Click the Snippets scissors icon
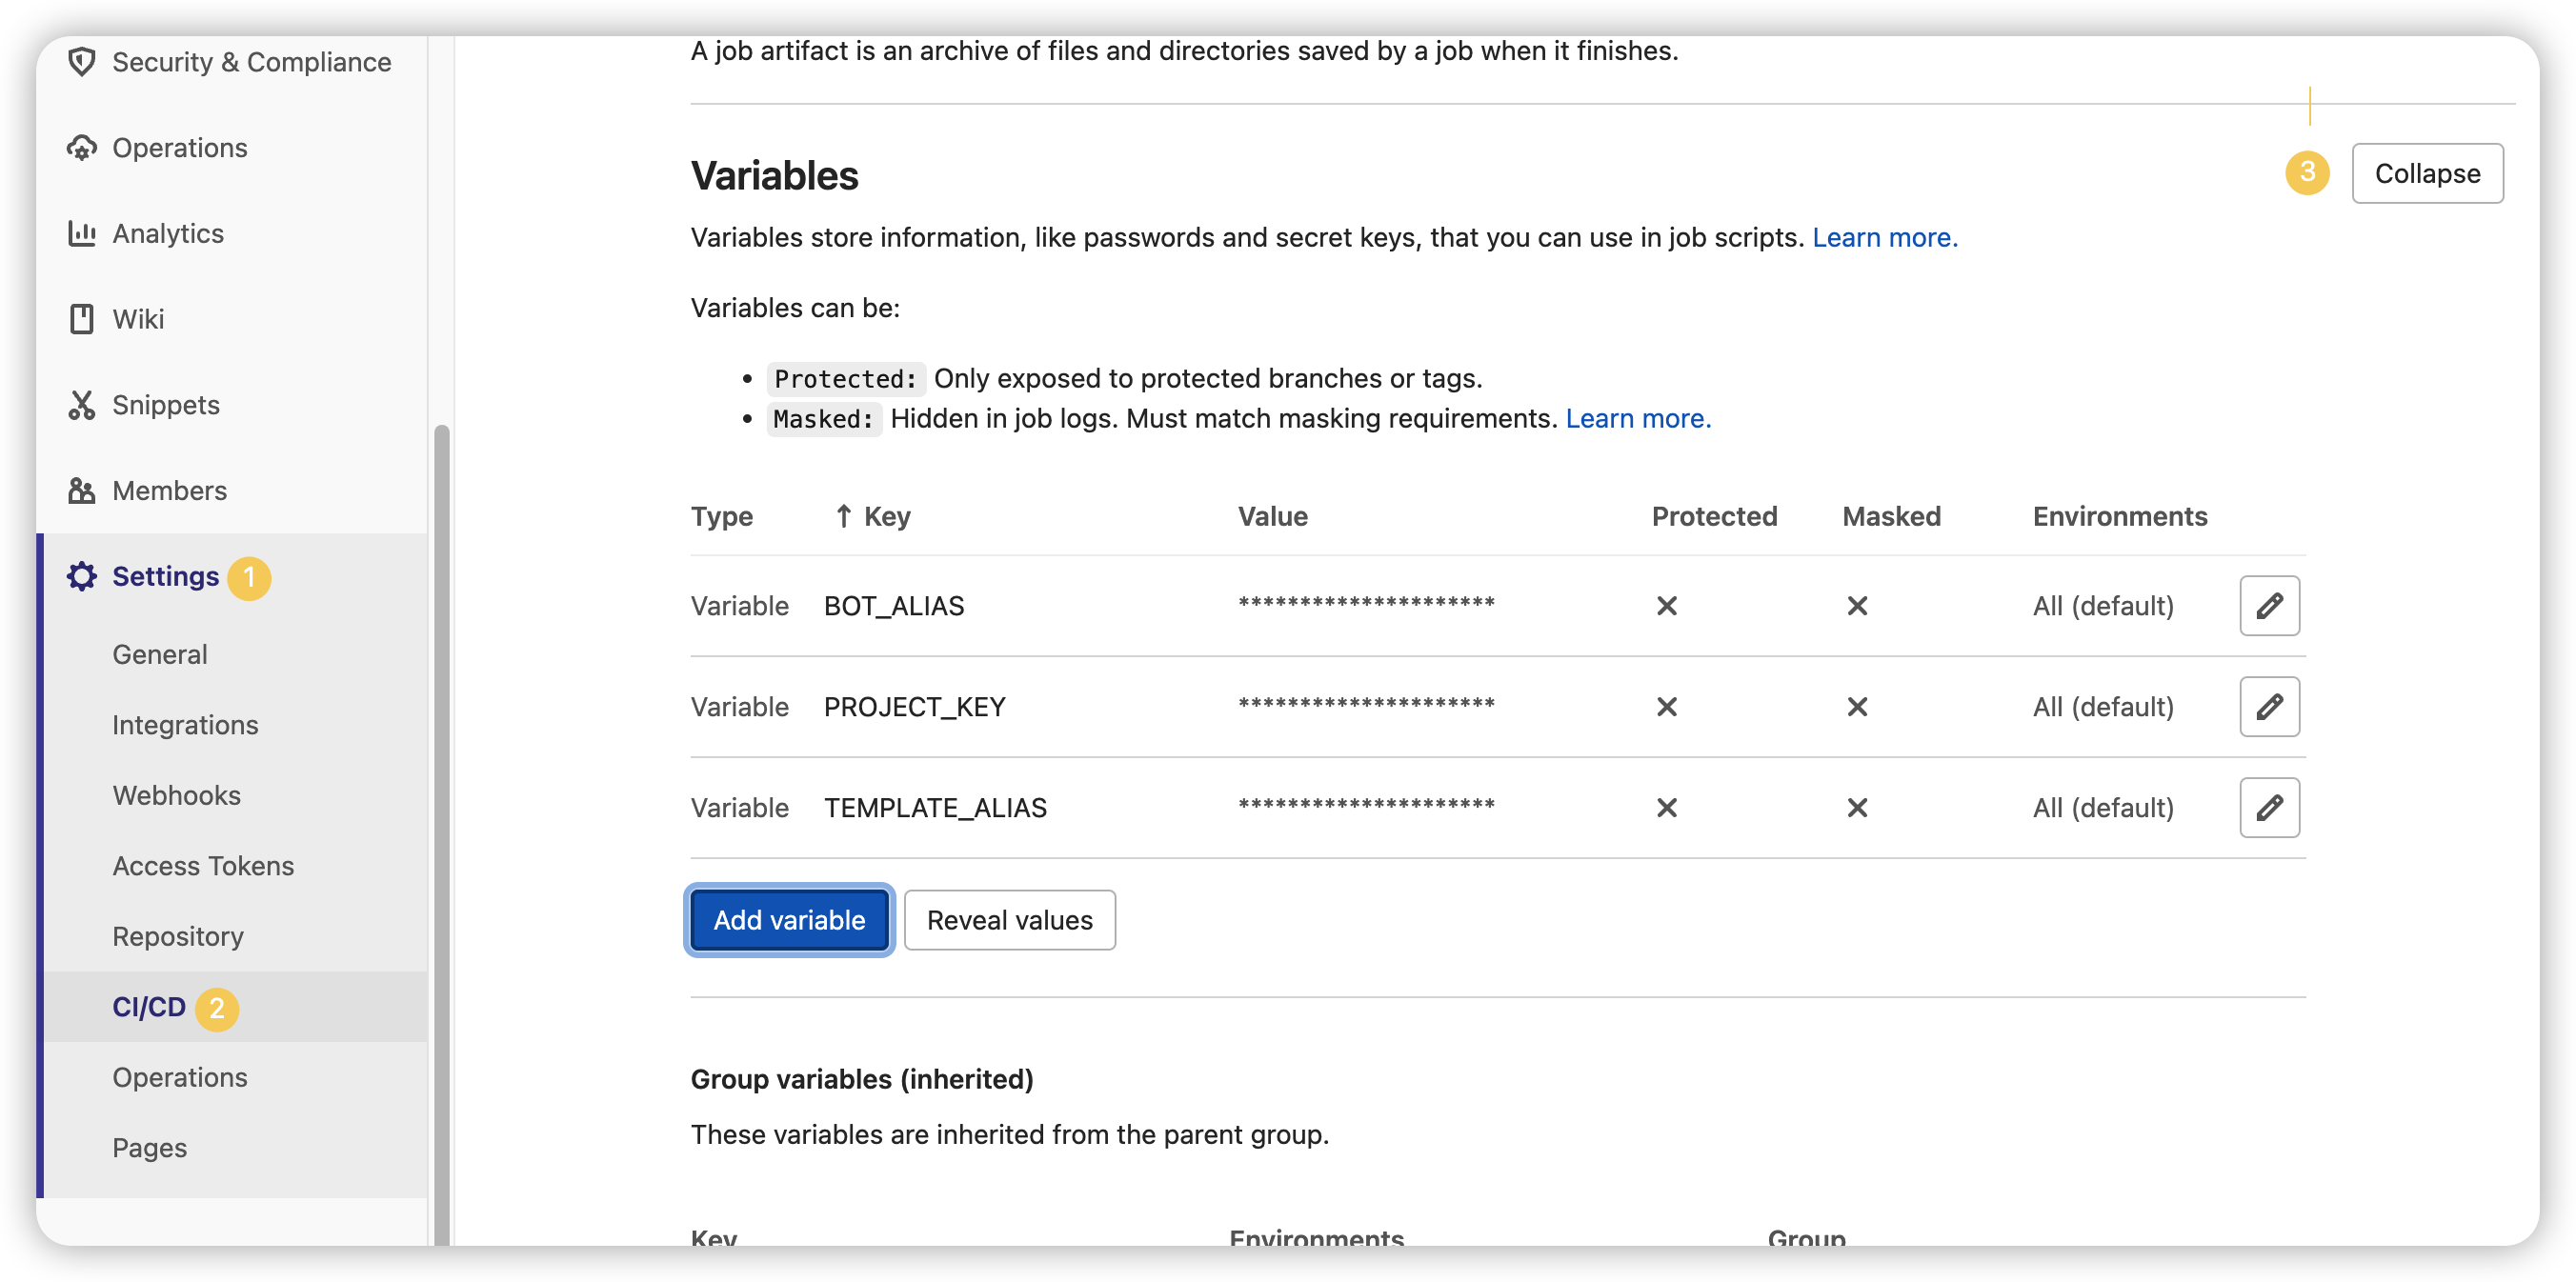The image size is (2576, 1282). click(x=82, y=405)
